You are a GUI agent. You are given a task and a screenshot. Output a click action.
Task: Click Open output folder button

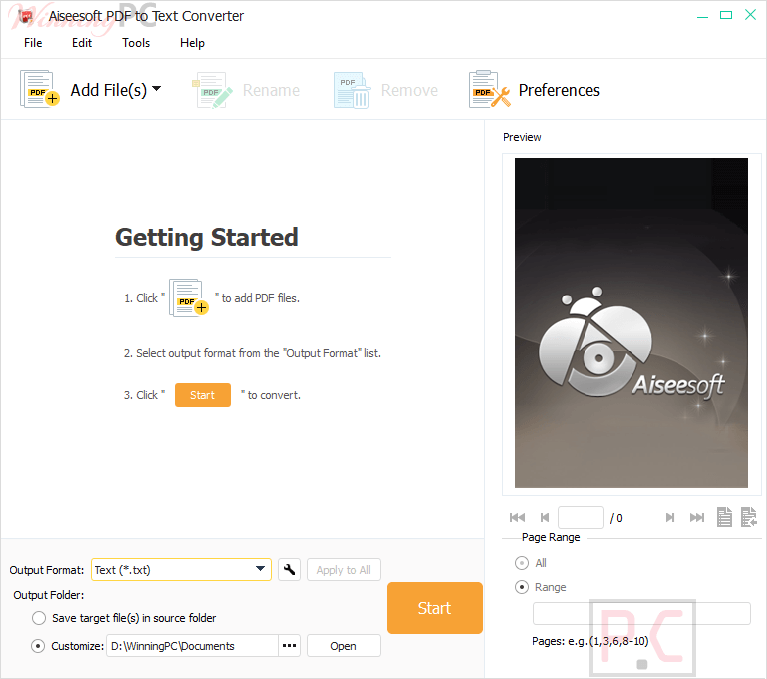(344, 646)
